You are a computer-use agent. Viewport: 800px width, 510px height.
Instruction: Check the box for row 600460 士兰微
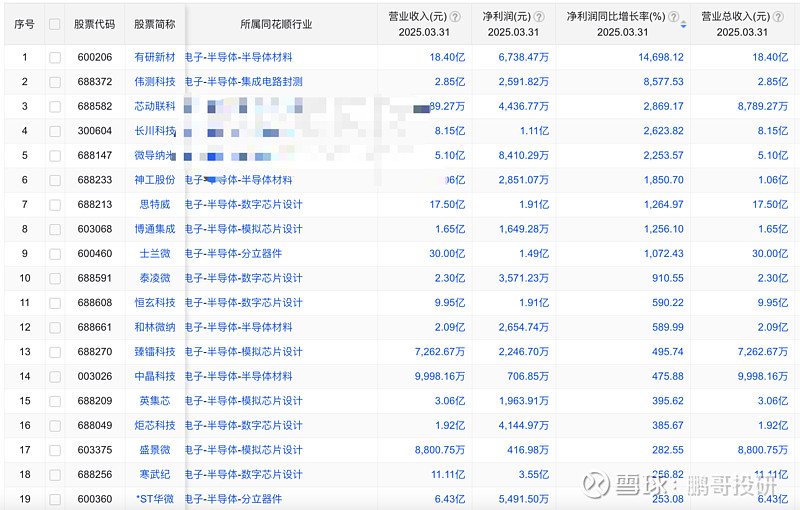55,253
